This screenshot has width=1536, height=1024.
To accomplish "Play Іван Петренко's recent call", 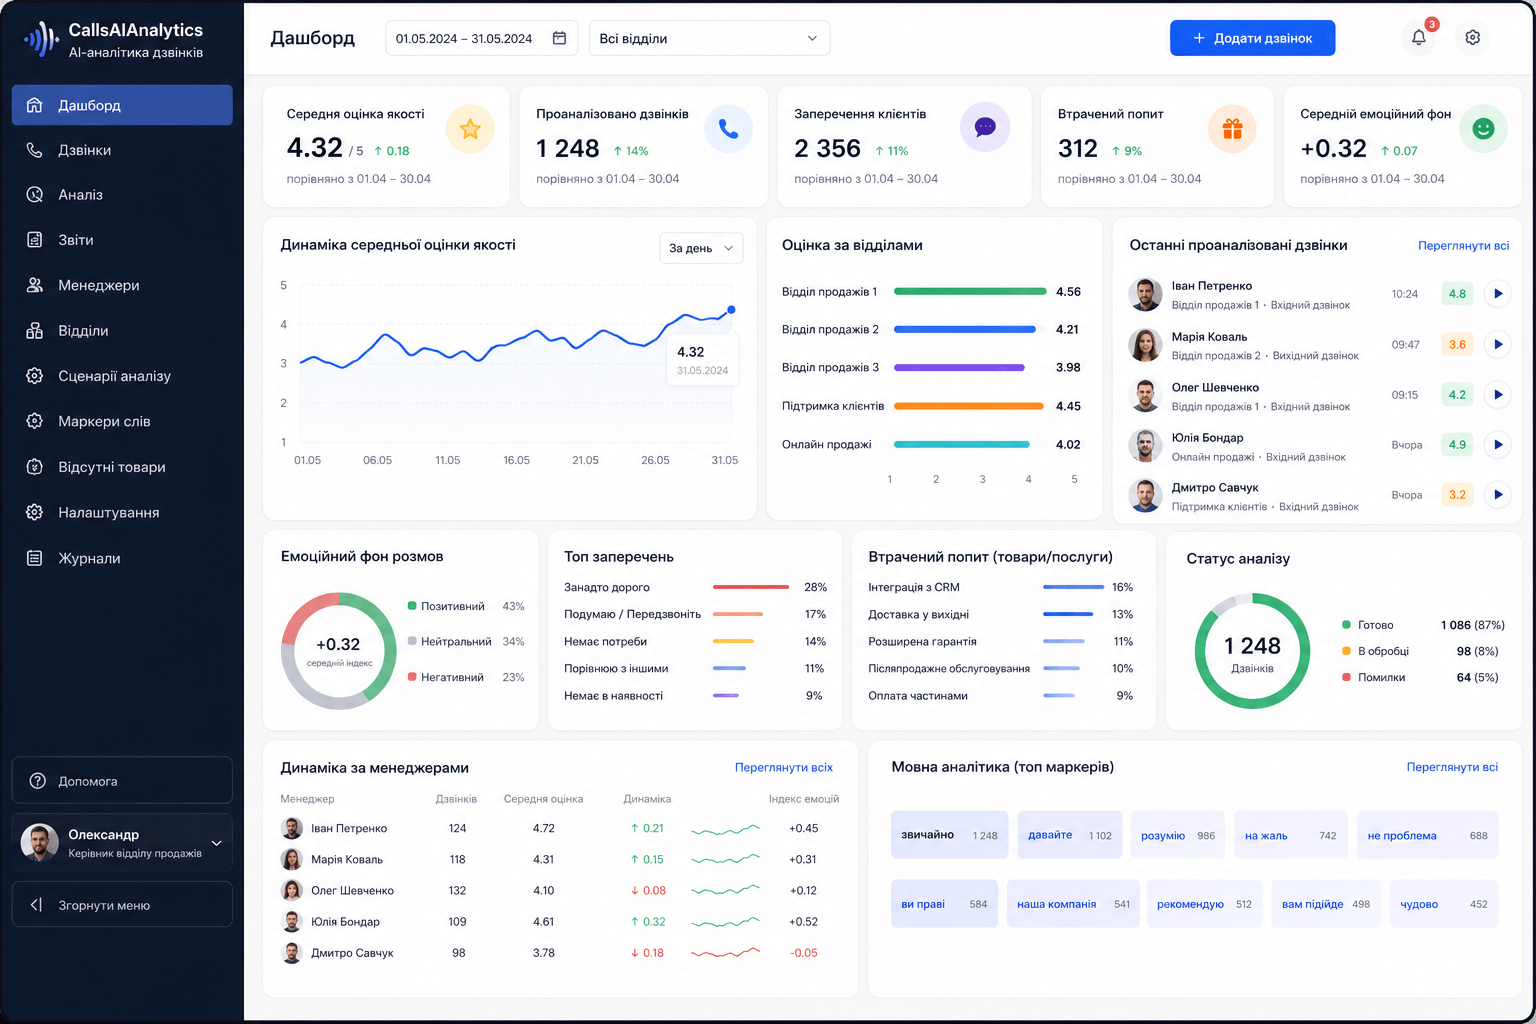I will (x=1497, y=294).
